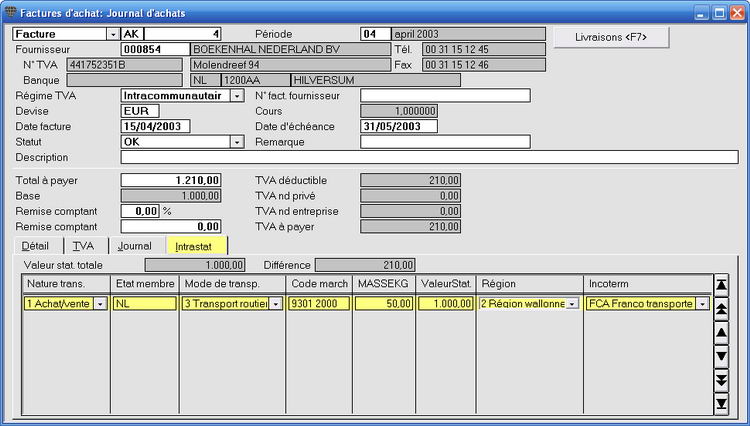Click ValeurStat. cell 1.000,00
Screen dimensions: 750x426
(x=446, y=304)
